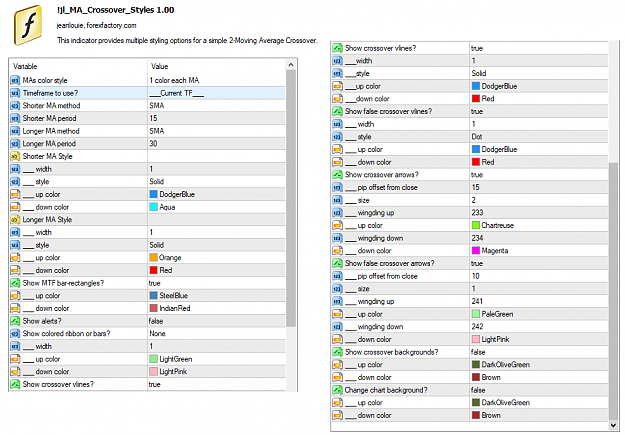Image resolution: width=625 pixels, height=435 pixels.
Task: Select the boolean icon for 'Show crossover arrows?'
Action: point(337,175)
